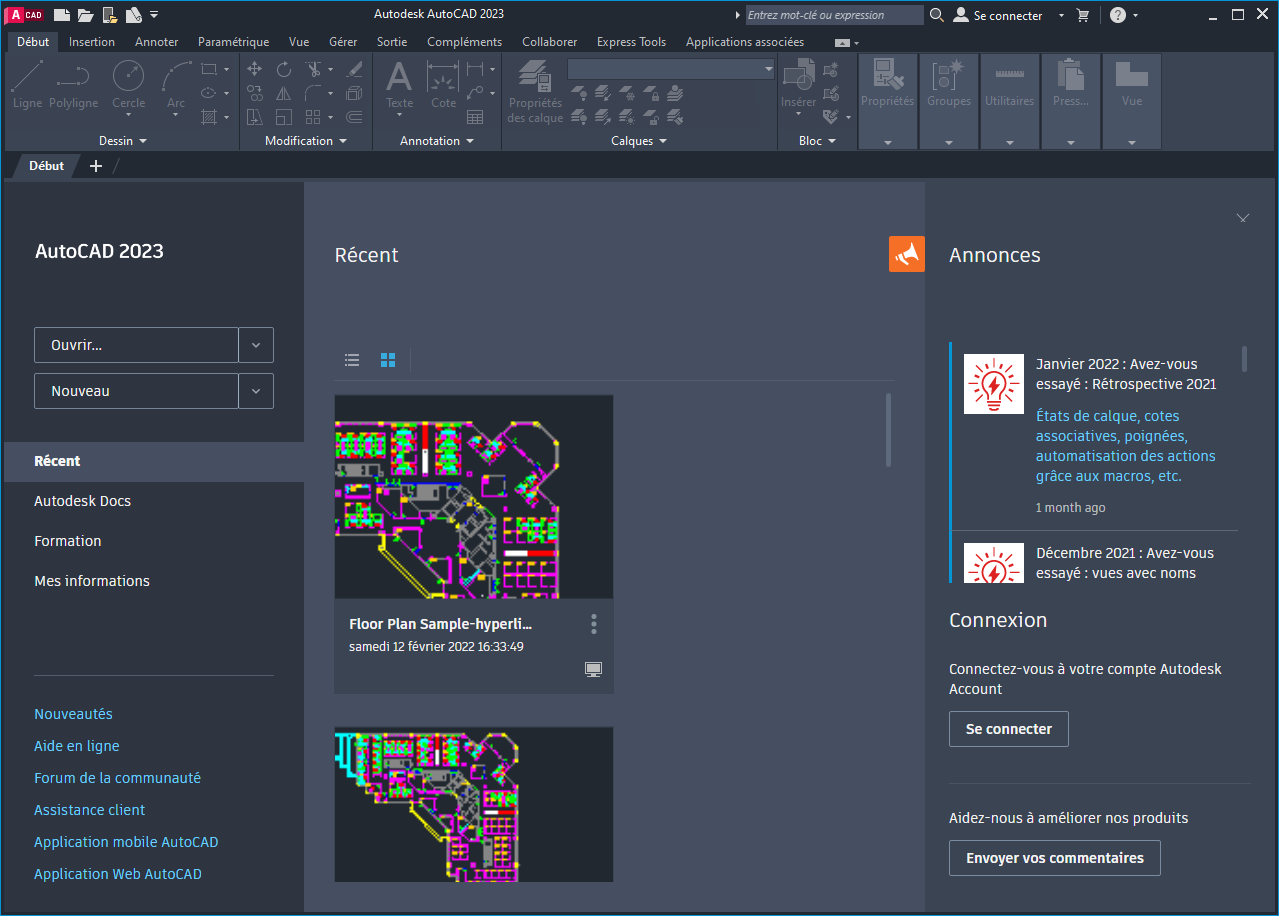Click the Copy tool icon
Viewport: 1279px width, 916px height.
[x=255, y=93]
